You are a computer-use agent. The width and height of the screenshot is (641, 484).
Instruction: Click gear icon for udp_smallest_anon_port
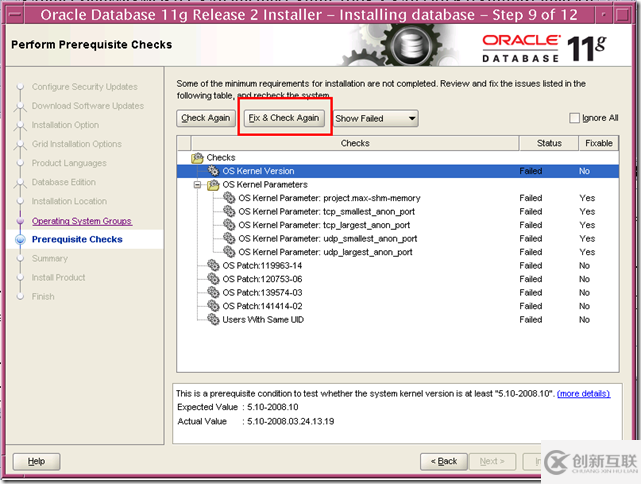tap(229, 238)
